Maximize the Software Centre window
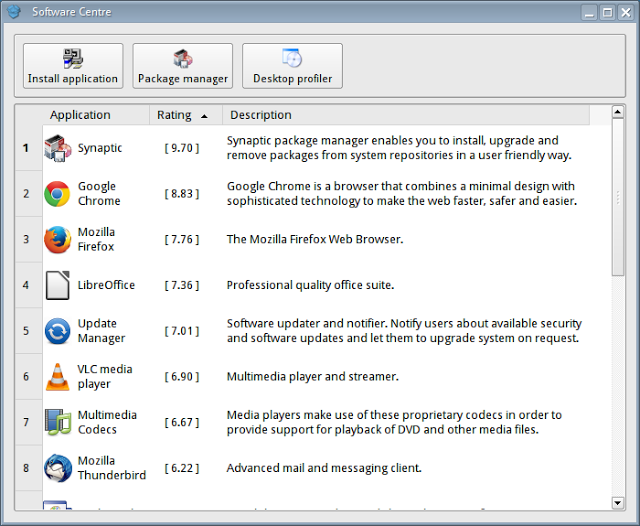The height and width of the screenshot is (526, 640). [607, 13]
